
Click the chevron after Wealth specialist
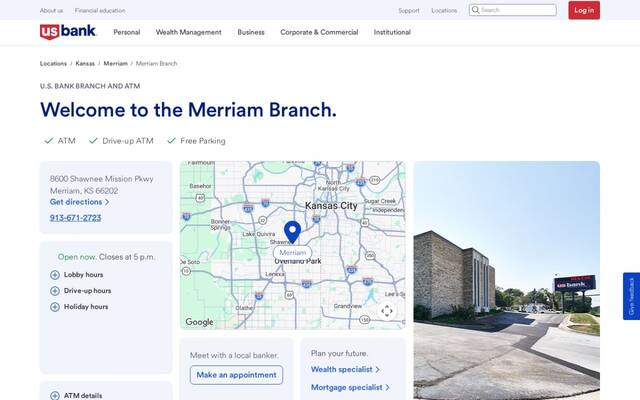coord(377,369)
